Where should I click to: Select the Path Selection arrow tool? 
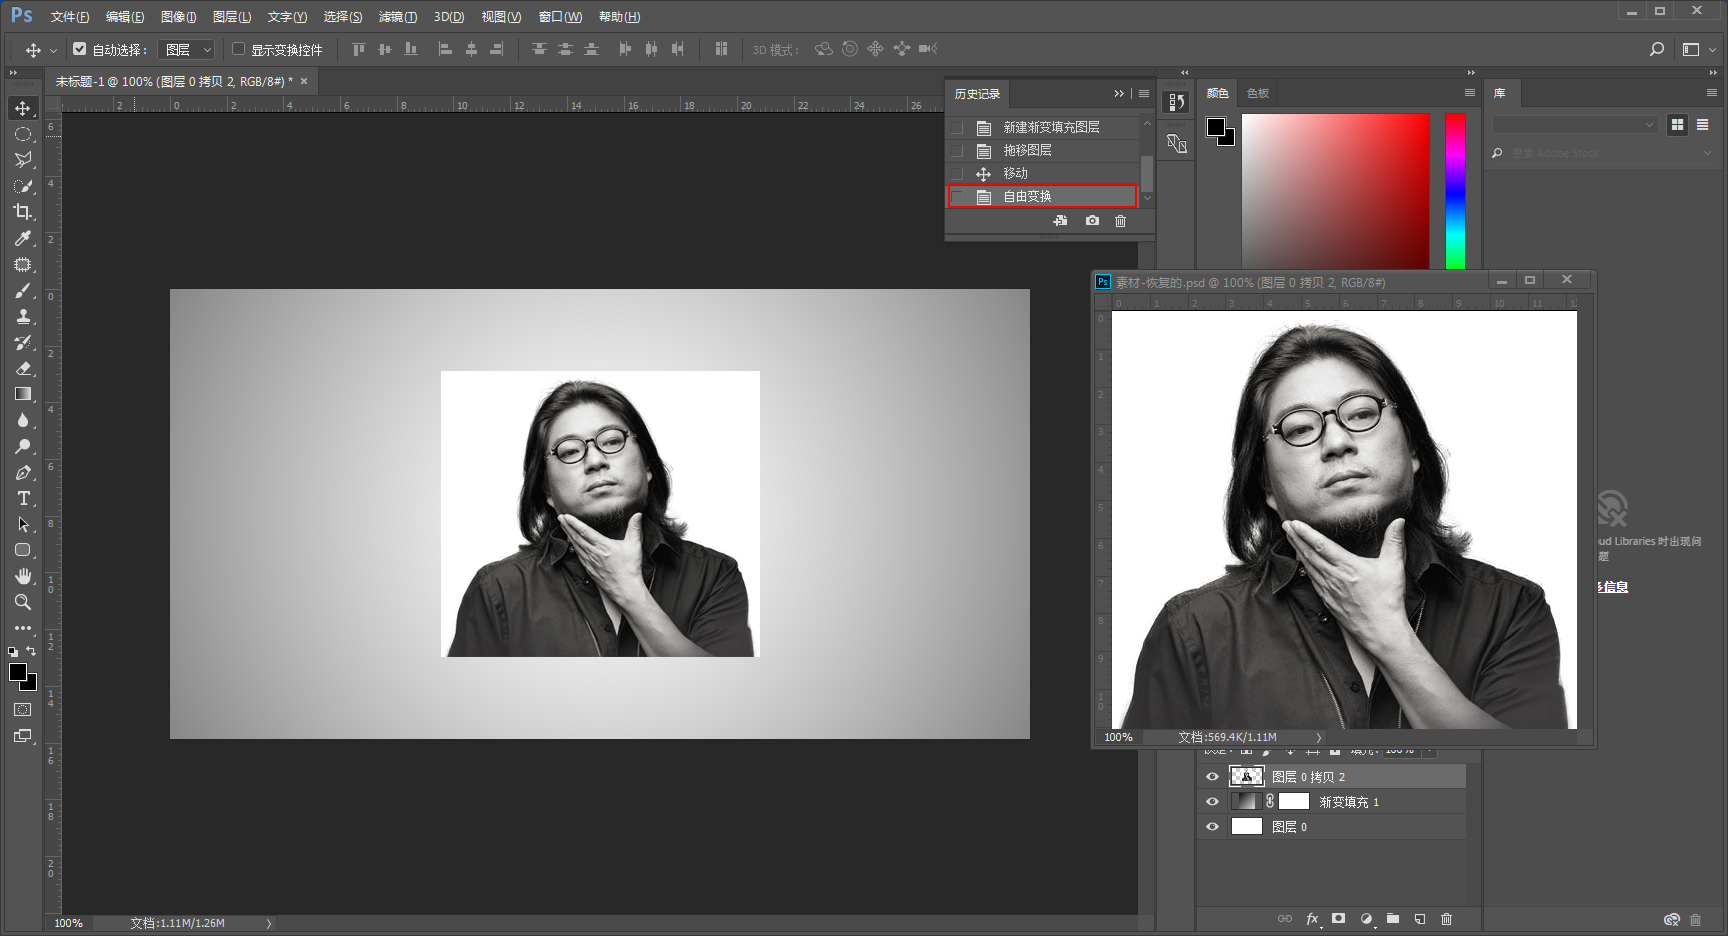23,524
